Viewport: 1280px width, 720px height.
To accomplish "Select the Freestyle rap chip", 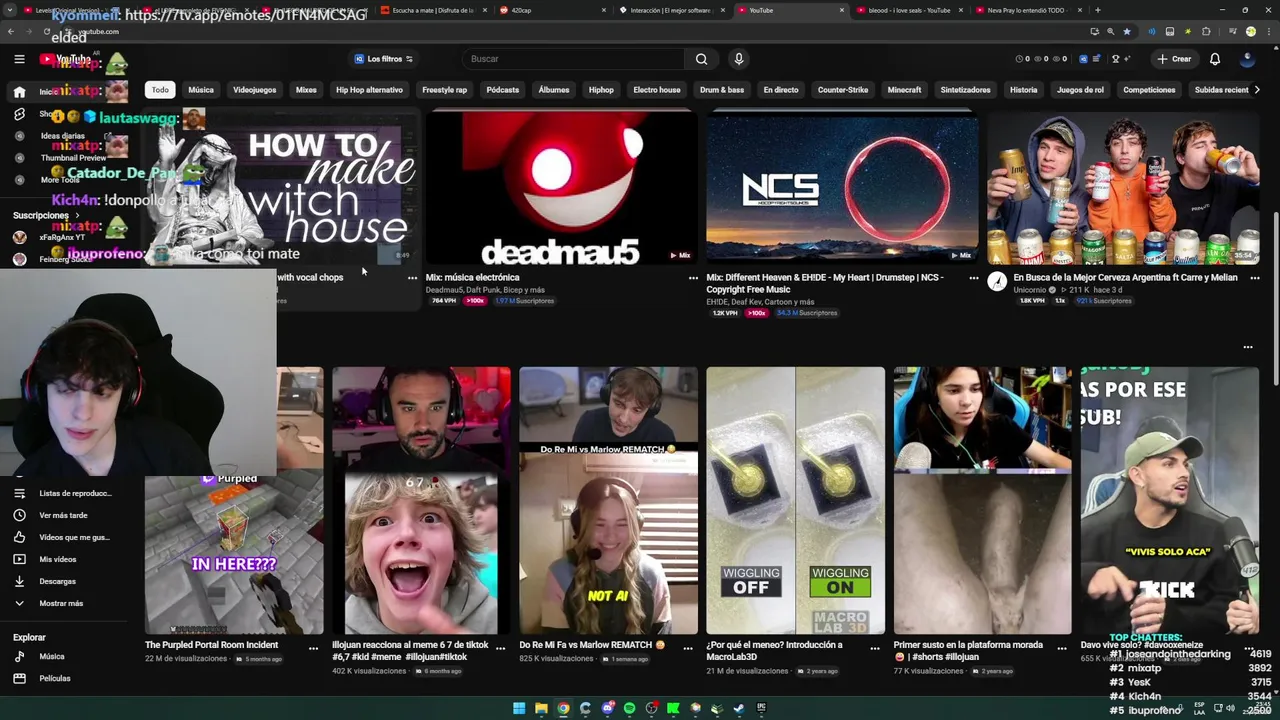I will click(444, 90).
